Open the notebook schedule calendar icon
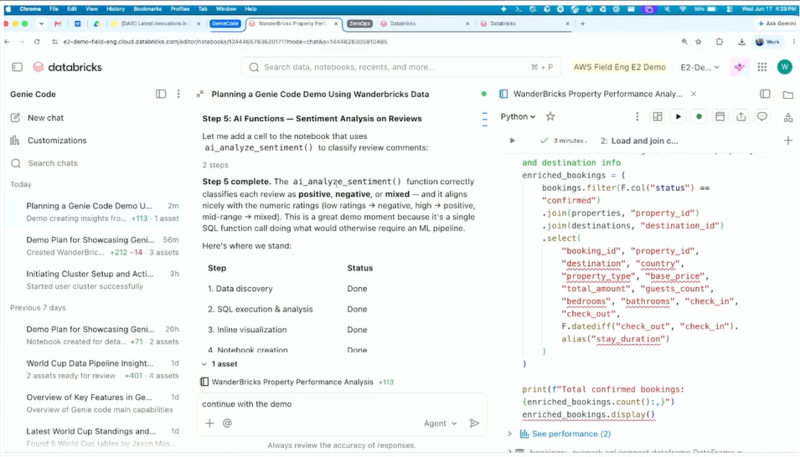Image resolution: width=800 pixels, height=457 pixels. pyautogui.click(x=720, y=117)
